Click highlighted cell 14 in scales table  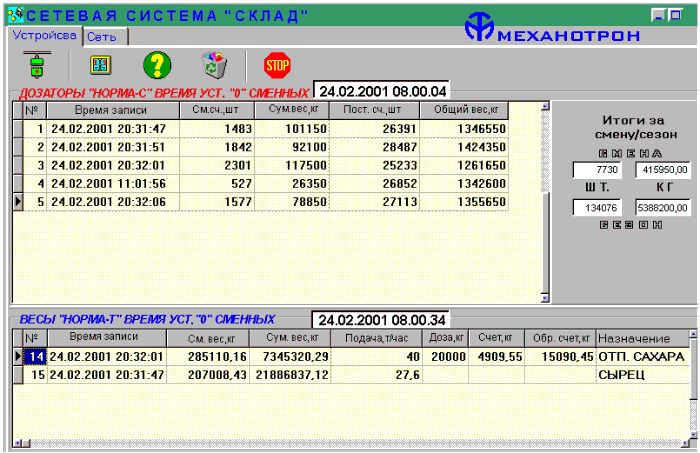(x=35, y=357)
